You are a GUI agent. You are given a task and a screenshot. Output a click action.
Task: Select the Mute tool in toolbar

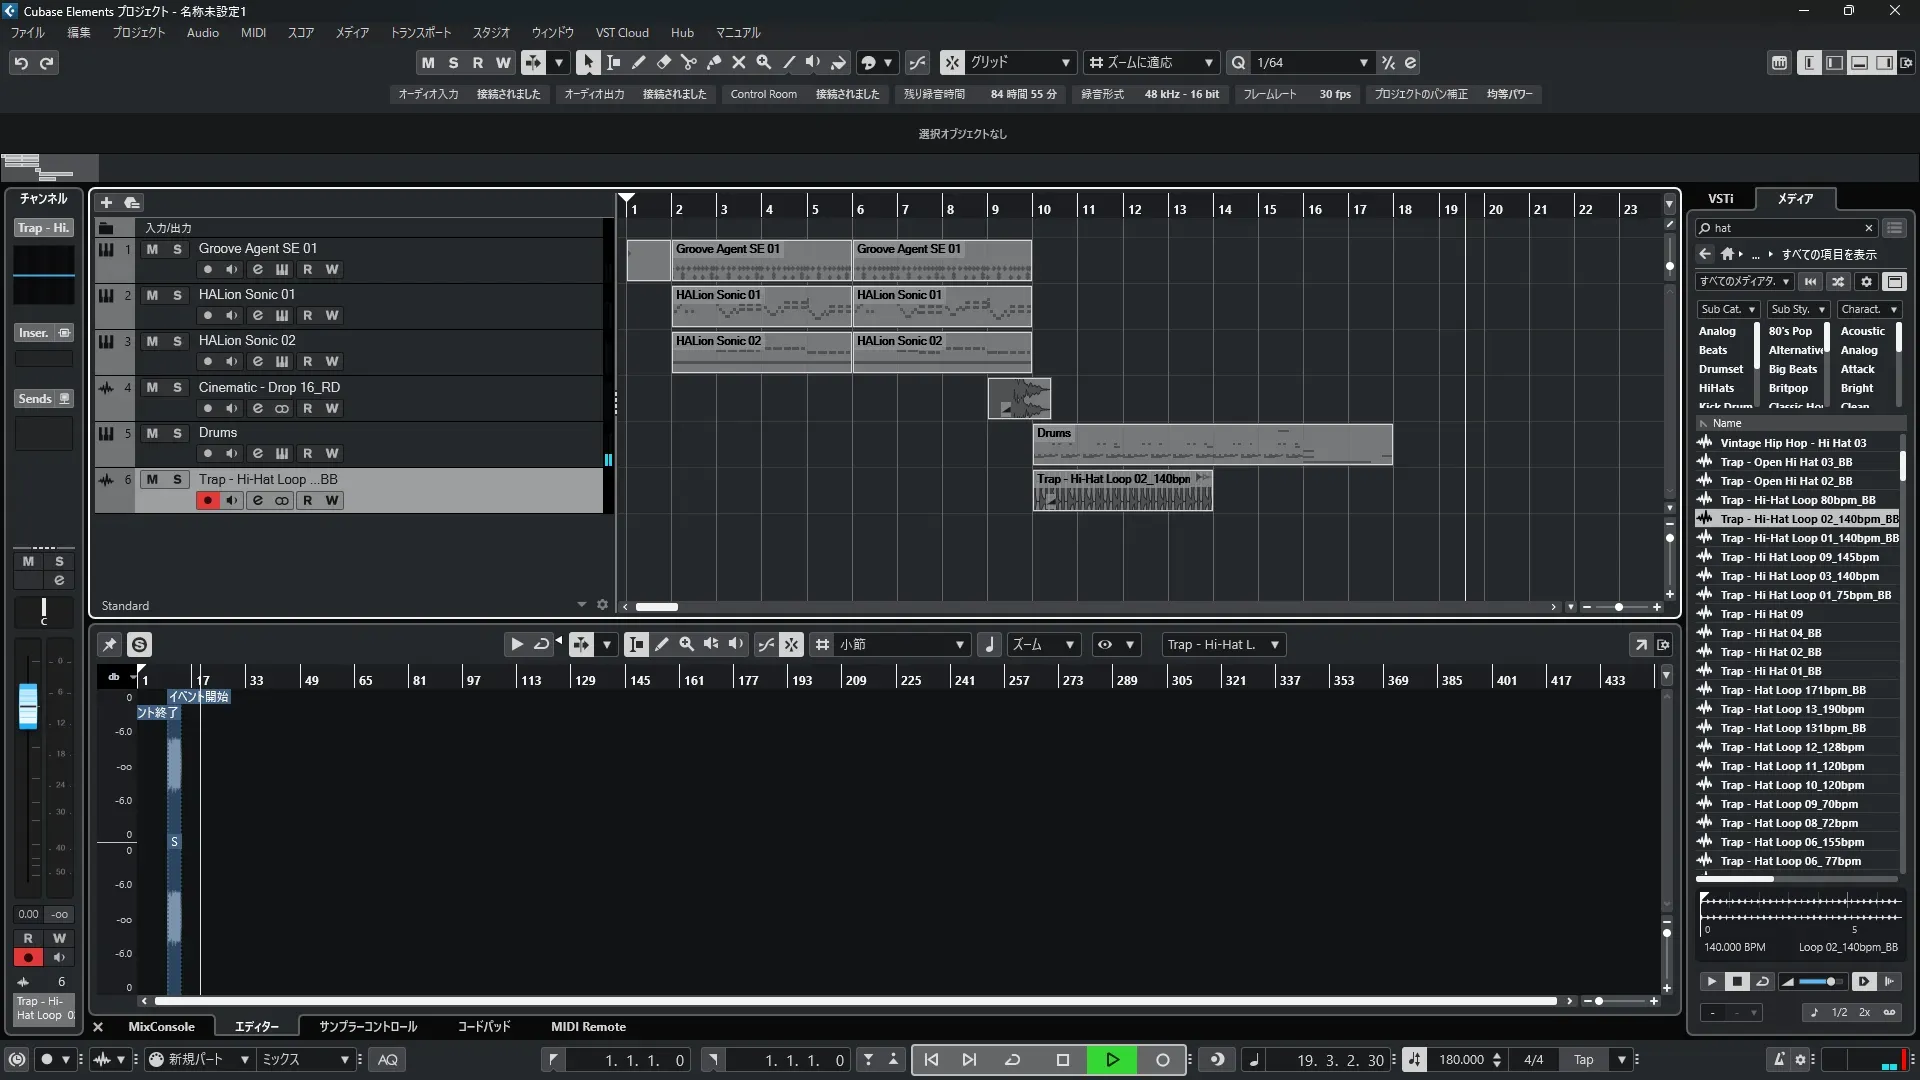click(x=739, y=62)
